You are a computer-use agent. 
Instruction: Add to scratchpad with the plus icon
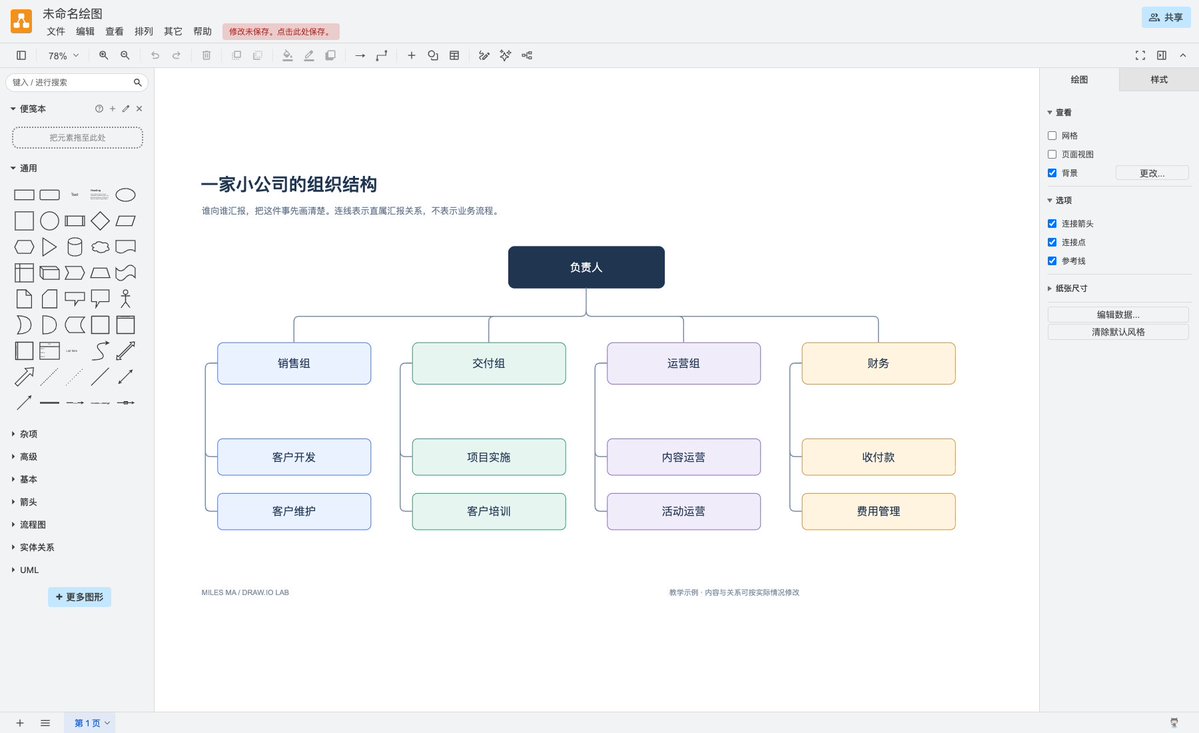tap(112, 109)
